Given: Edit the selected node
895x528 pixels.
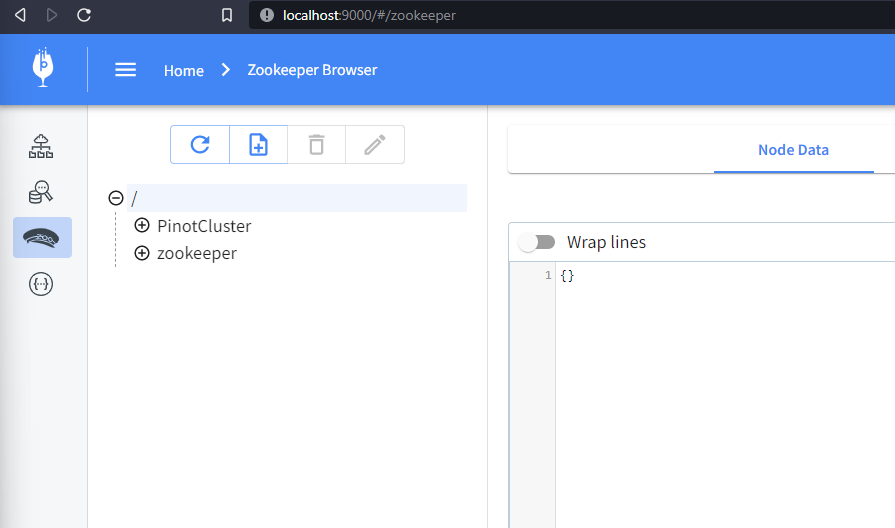Looking at the screenshot, I should tap(375, 144).
